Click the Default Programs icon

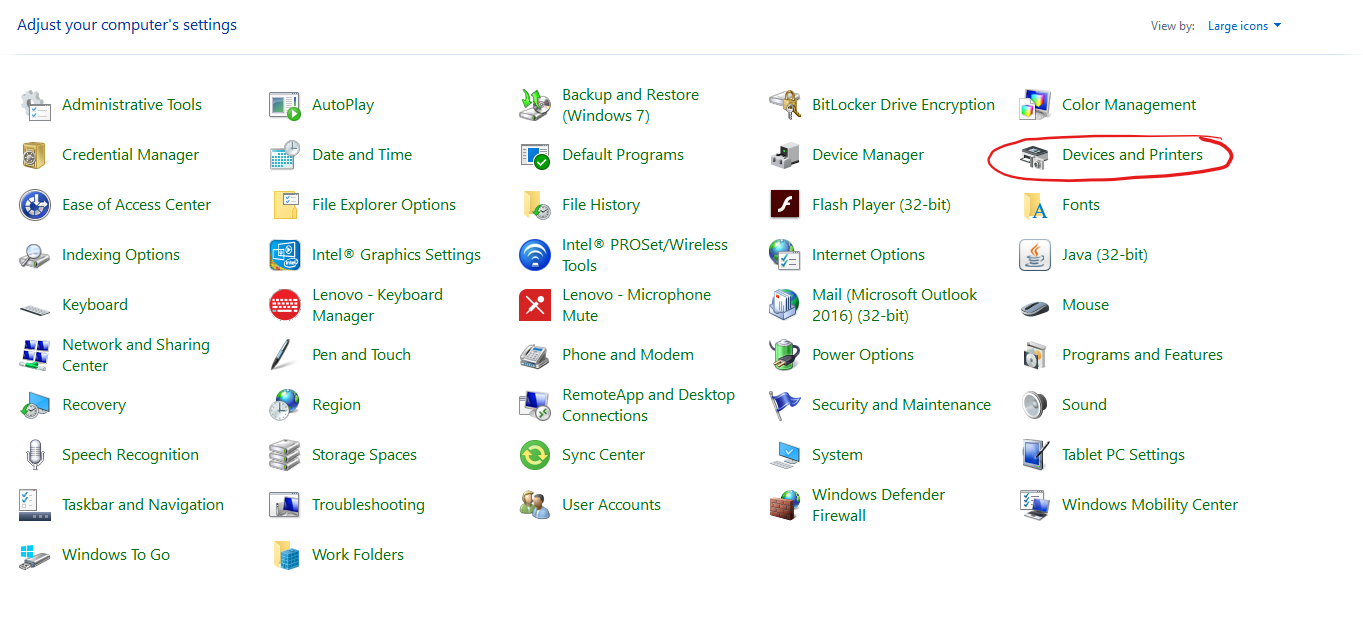pyautogui.click(x=535, y=155)
